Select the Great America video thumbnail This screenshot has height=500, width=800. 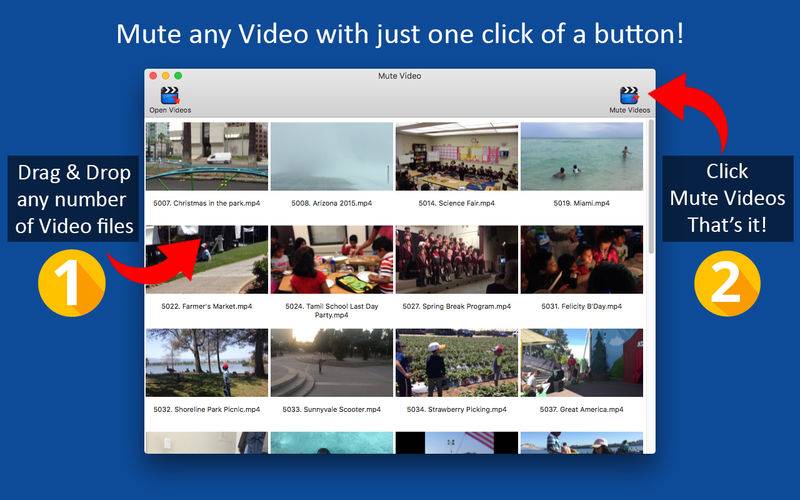pos(582,363)
